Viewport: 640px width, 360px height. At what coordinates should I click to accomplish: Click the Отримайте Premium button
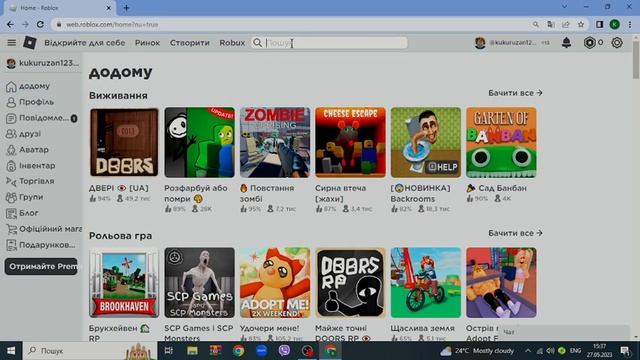click(x=41, y=267)
